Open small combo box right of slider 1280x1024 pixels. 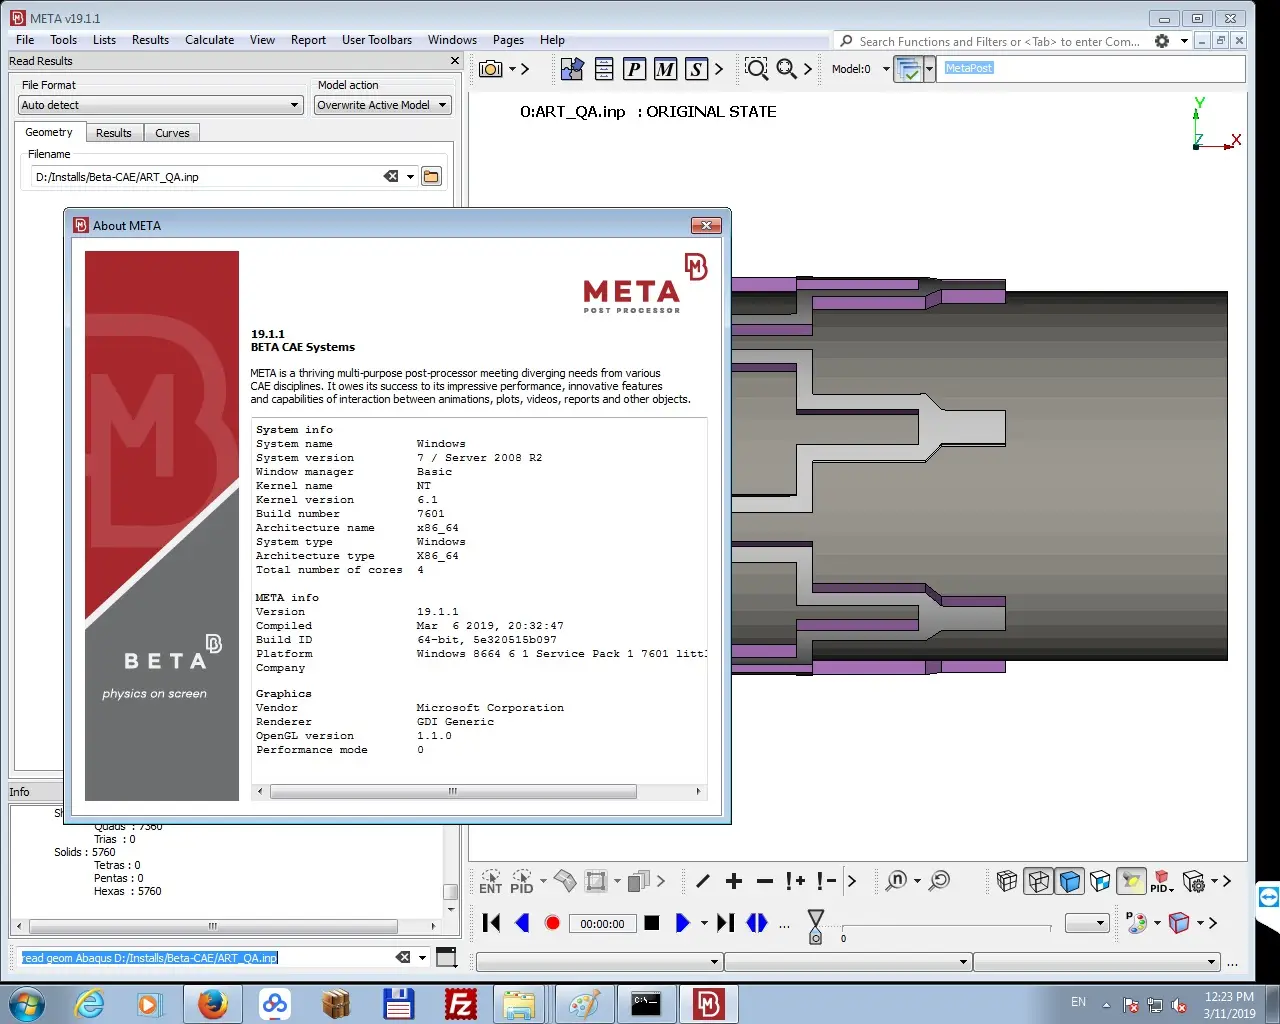pos(1087,923)
